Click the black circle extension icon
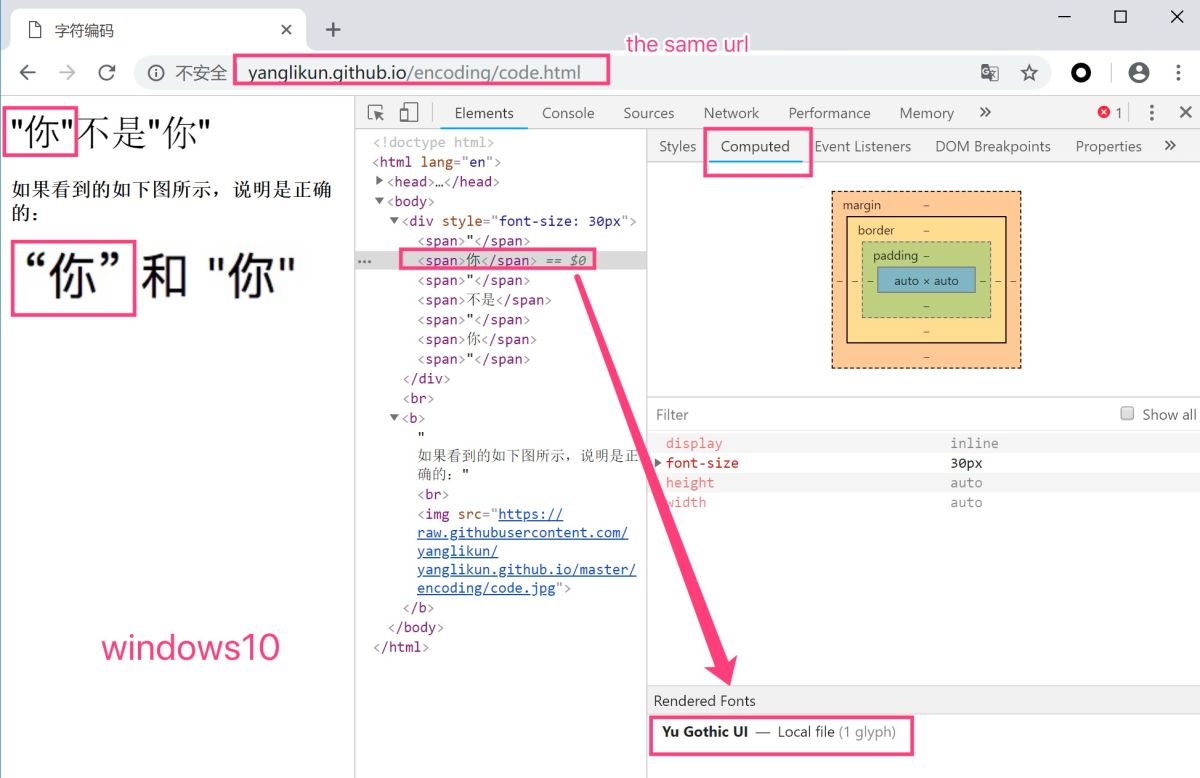The height and width of the screenshot is (778, 1200). click(1081, 73)
